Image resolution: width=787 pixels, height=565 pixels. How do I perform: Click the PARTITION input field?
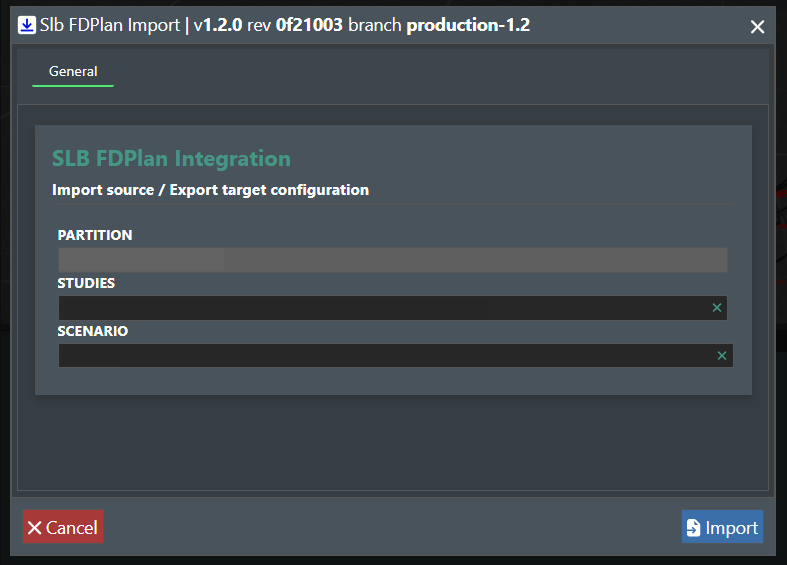pos(392,260)
